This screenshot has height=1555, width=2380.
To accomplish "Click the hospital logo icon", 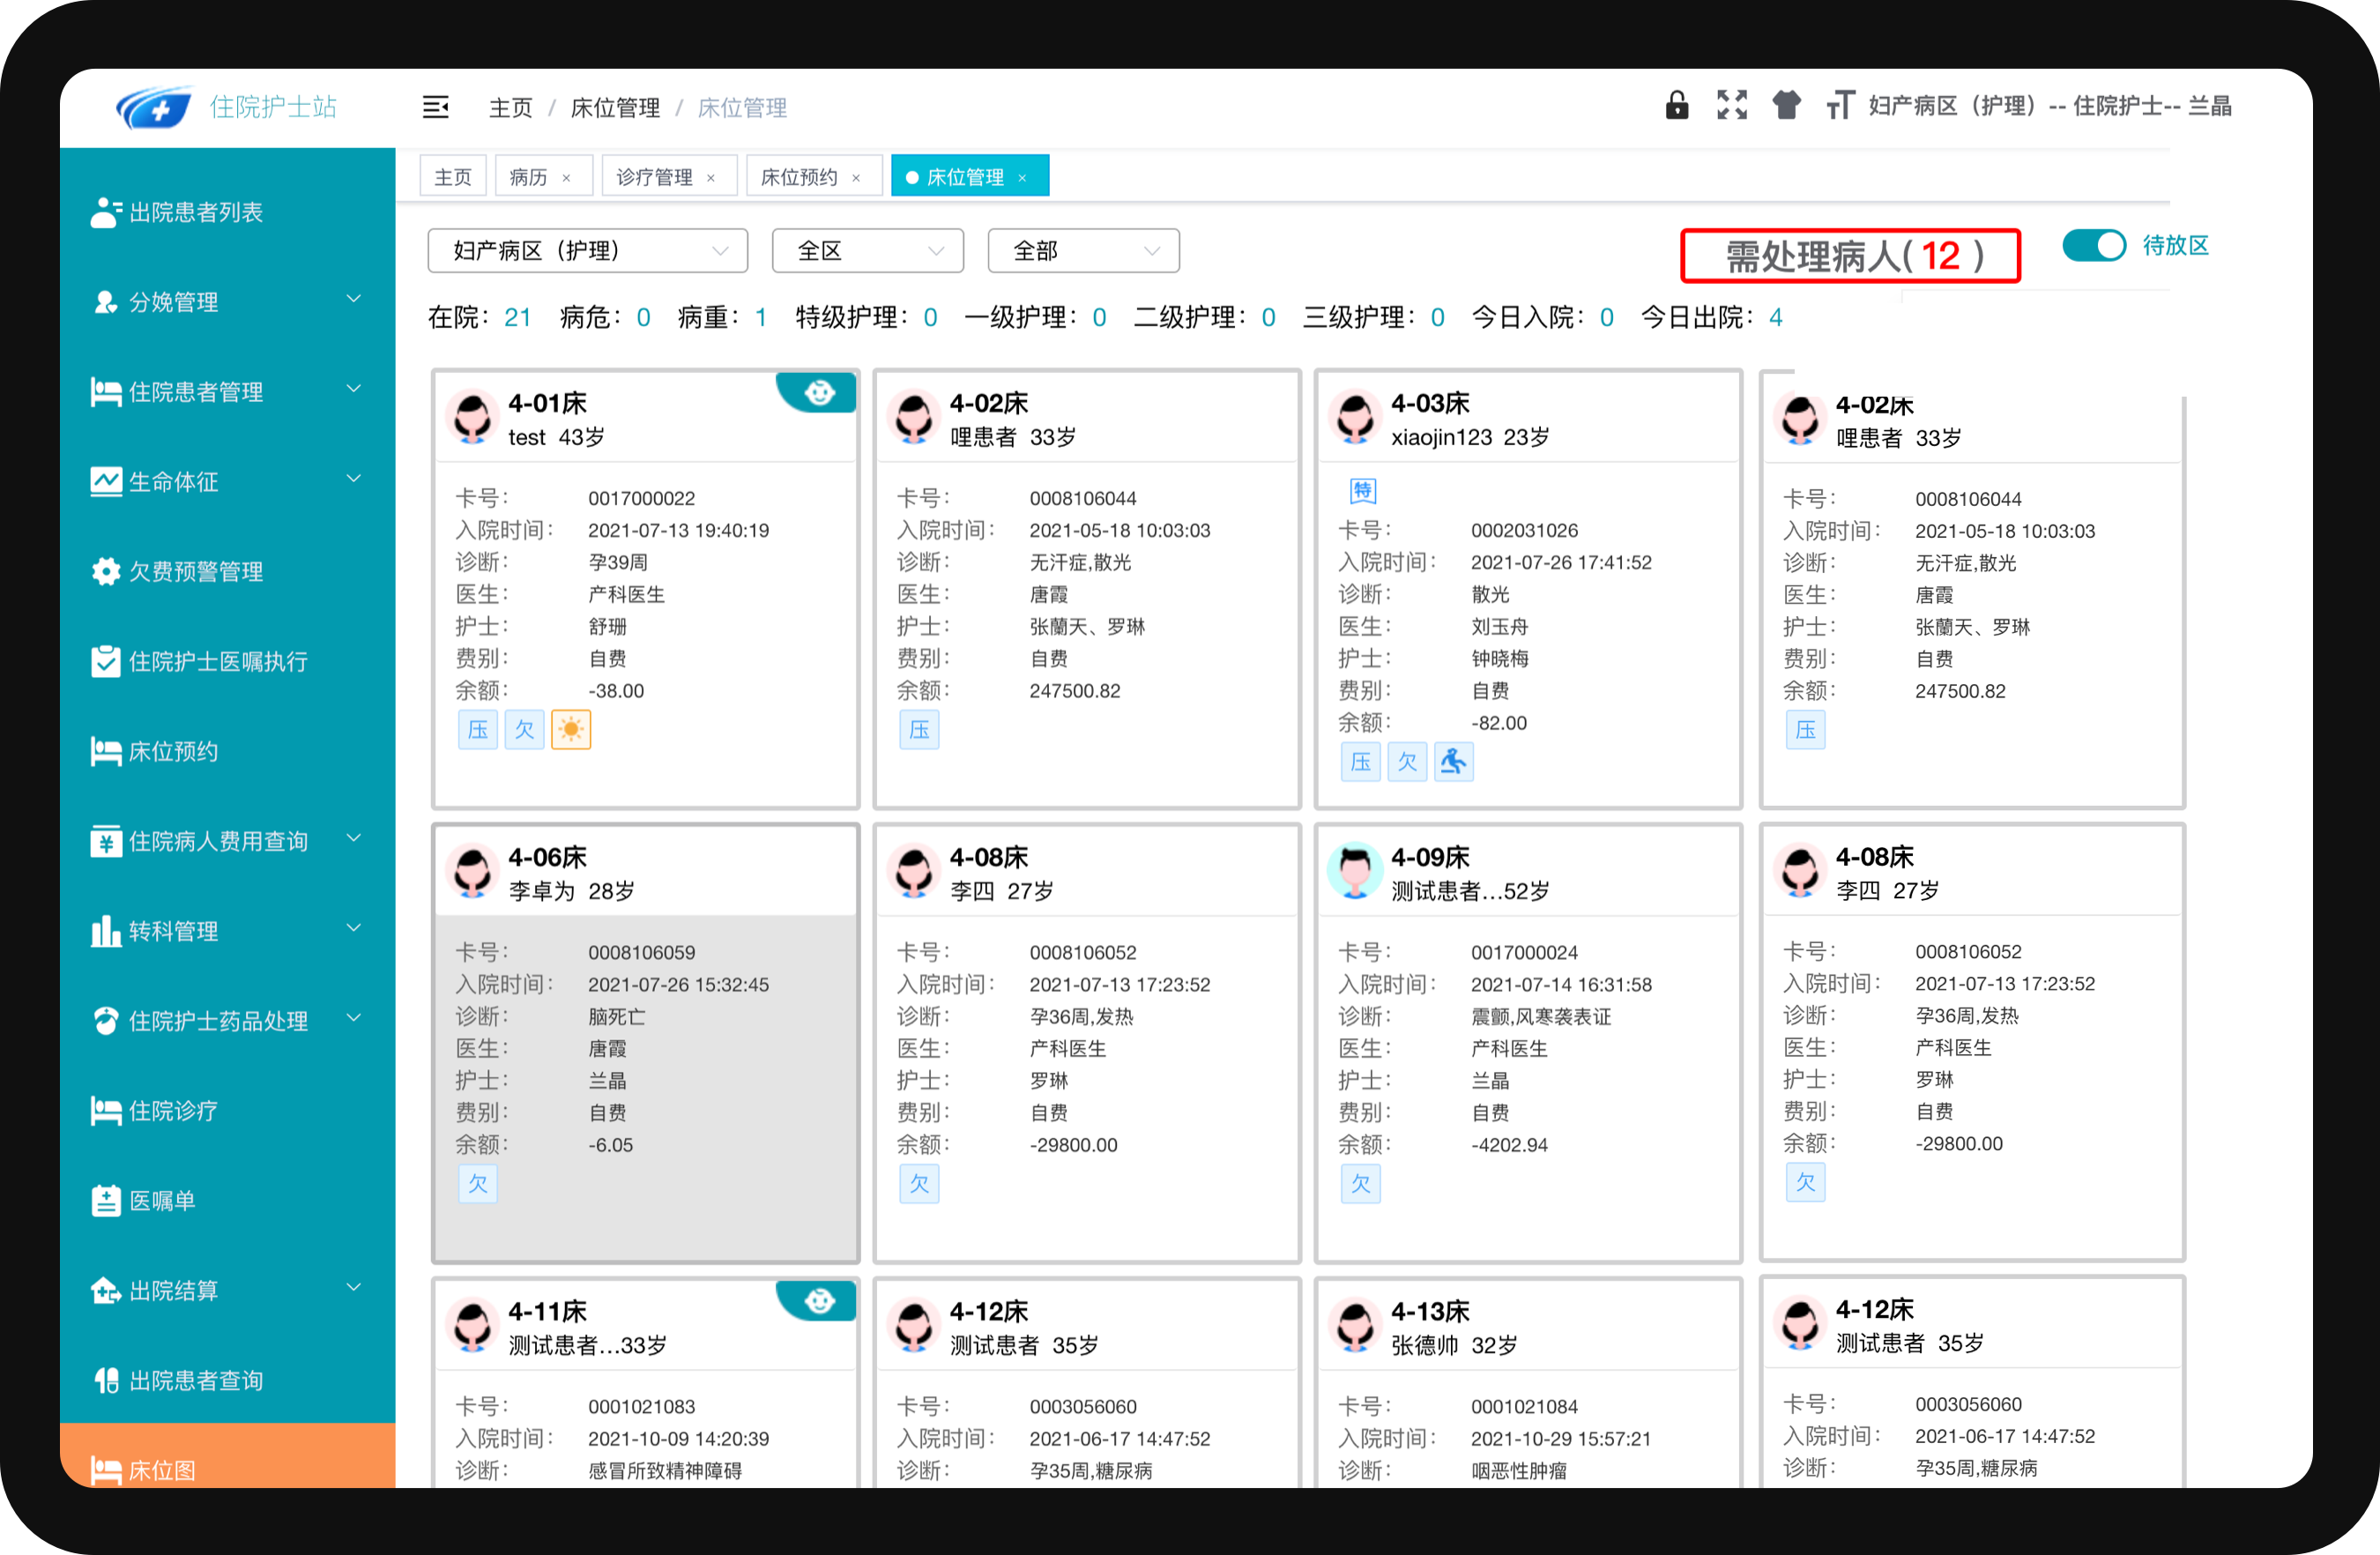I will pyautogui.click(x=153, y=107).
